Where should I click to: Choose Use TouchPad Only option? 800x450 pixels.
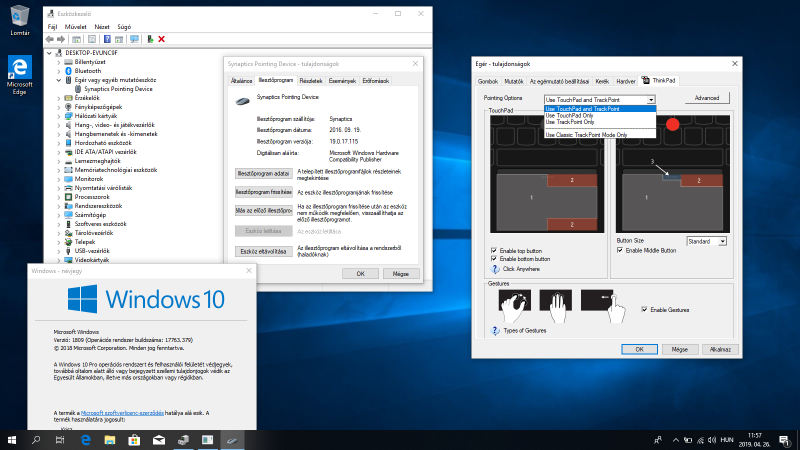[599, 115]
